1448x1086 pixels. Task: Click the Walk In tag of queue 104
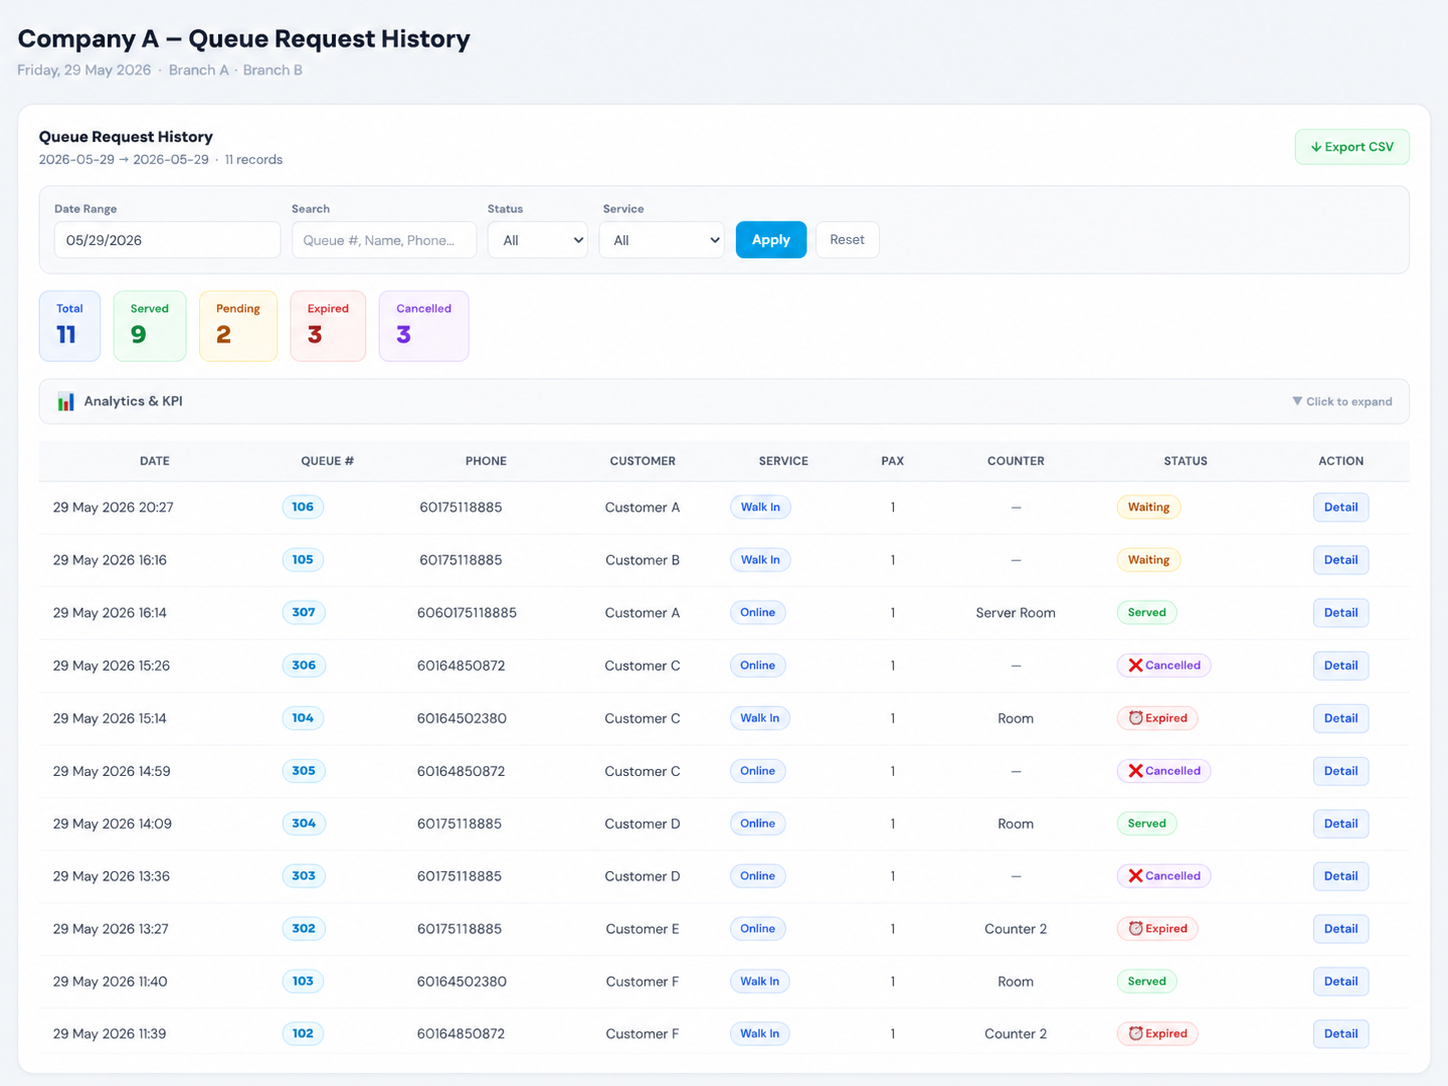pyautogui.click(x=760, y=718)
